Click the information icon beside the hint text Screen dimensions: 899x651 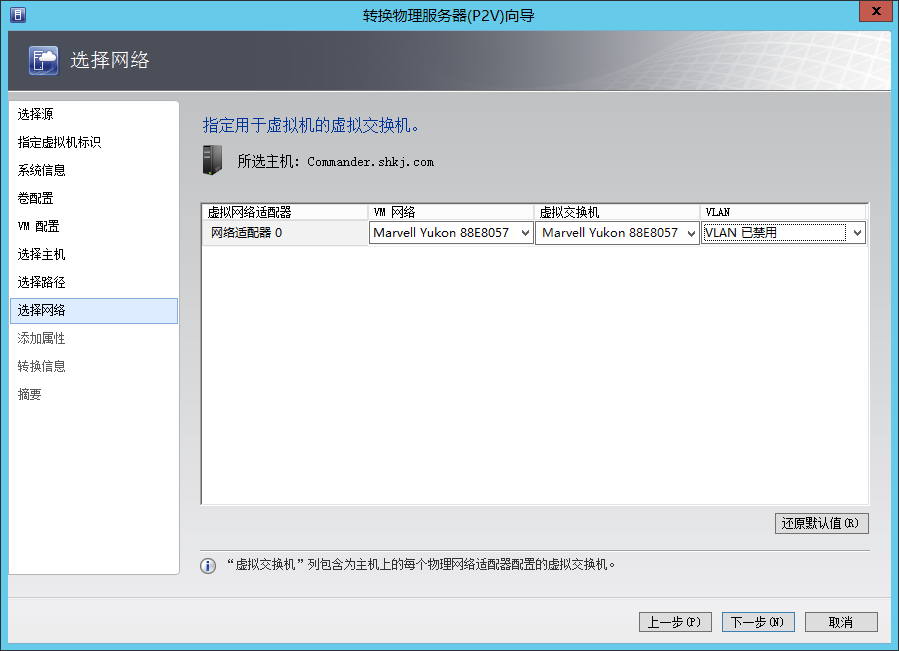tap(208, 566)
